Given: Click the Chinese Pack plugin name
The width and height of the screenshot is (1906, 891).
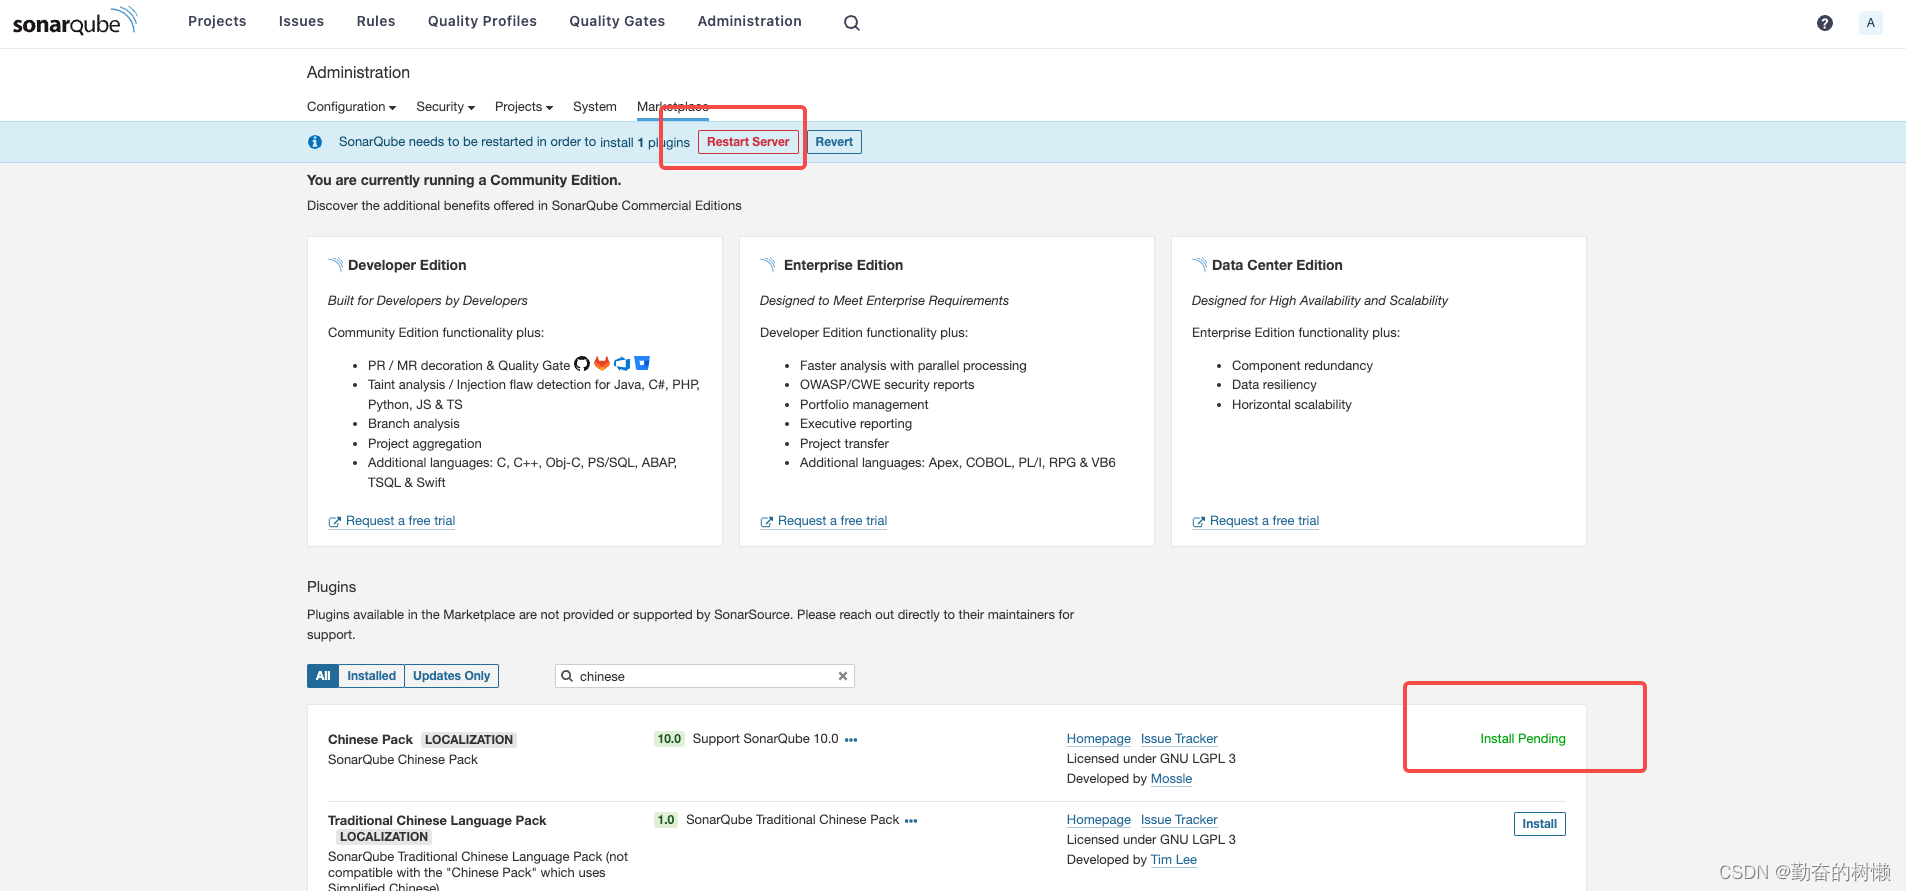Looking at the screenshot, I should [x=370, y=740].
